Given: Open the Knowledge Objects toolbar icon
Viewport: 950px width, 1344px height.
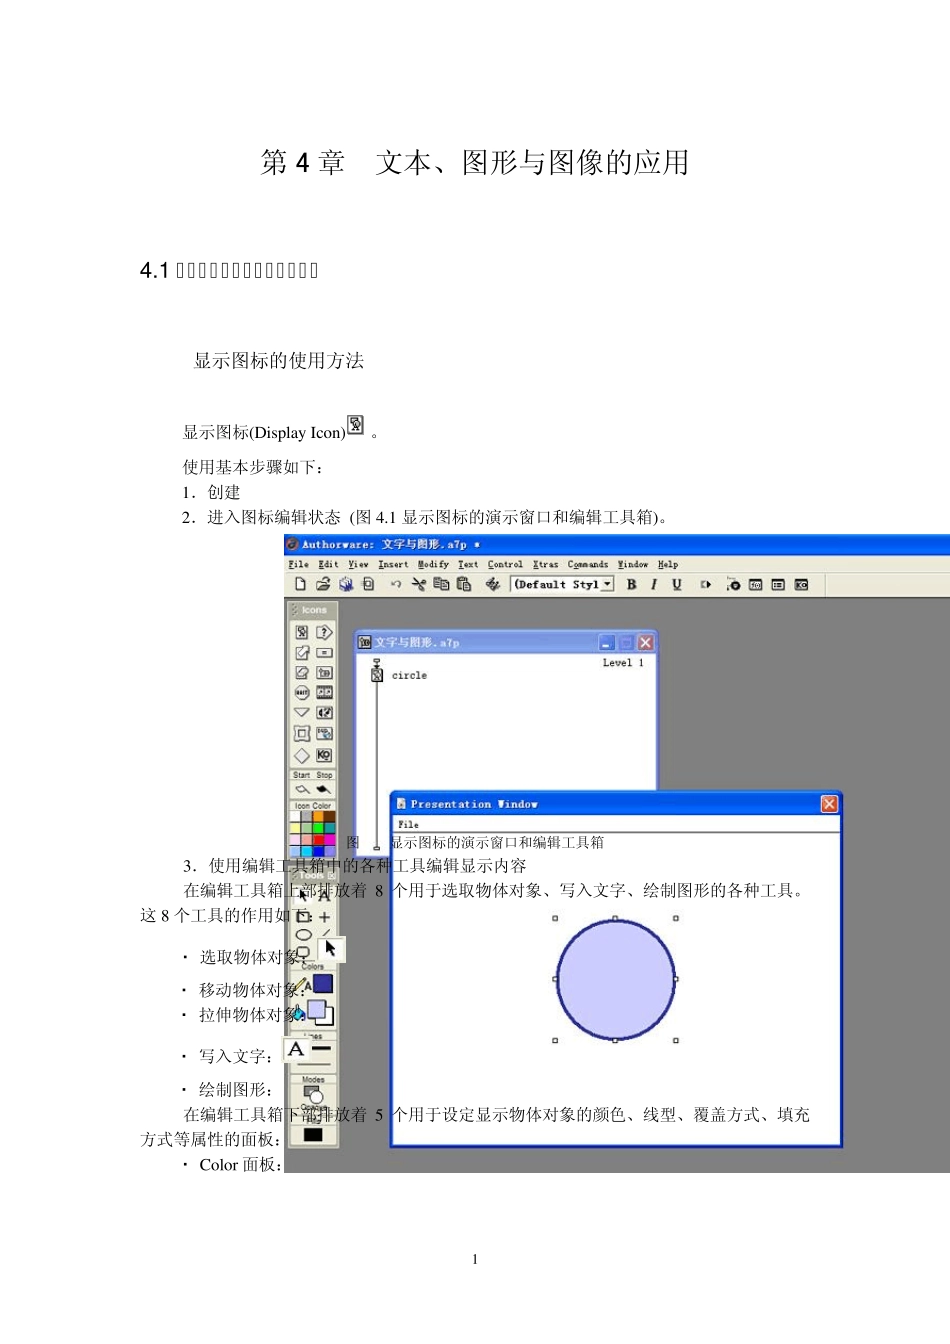Looking at the screenshot, I should coord(801,584).
